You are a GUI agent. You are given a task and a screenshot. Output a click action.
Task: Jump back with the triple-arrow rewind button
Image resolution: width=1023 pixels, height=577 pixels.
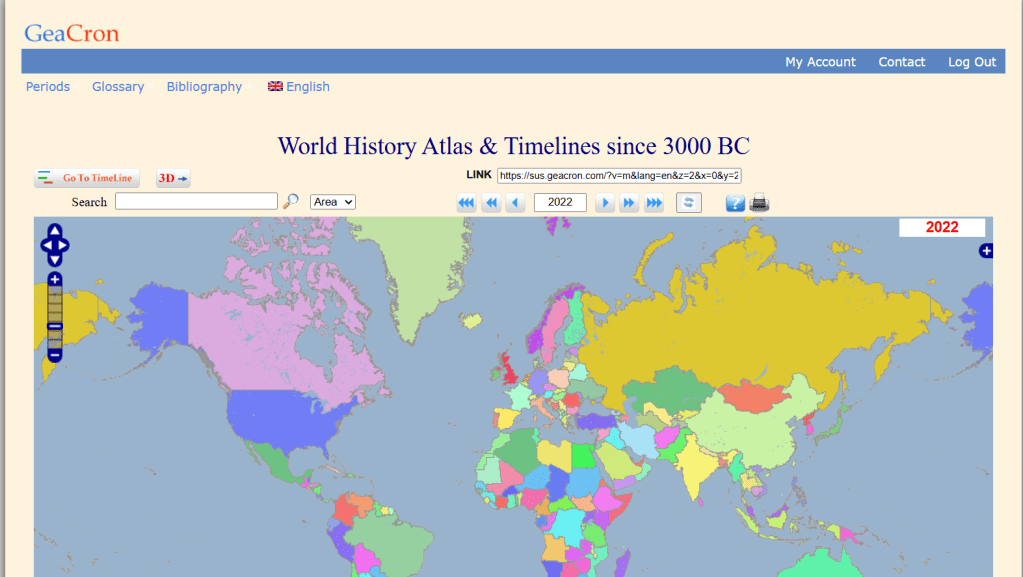coord(466,203)
